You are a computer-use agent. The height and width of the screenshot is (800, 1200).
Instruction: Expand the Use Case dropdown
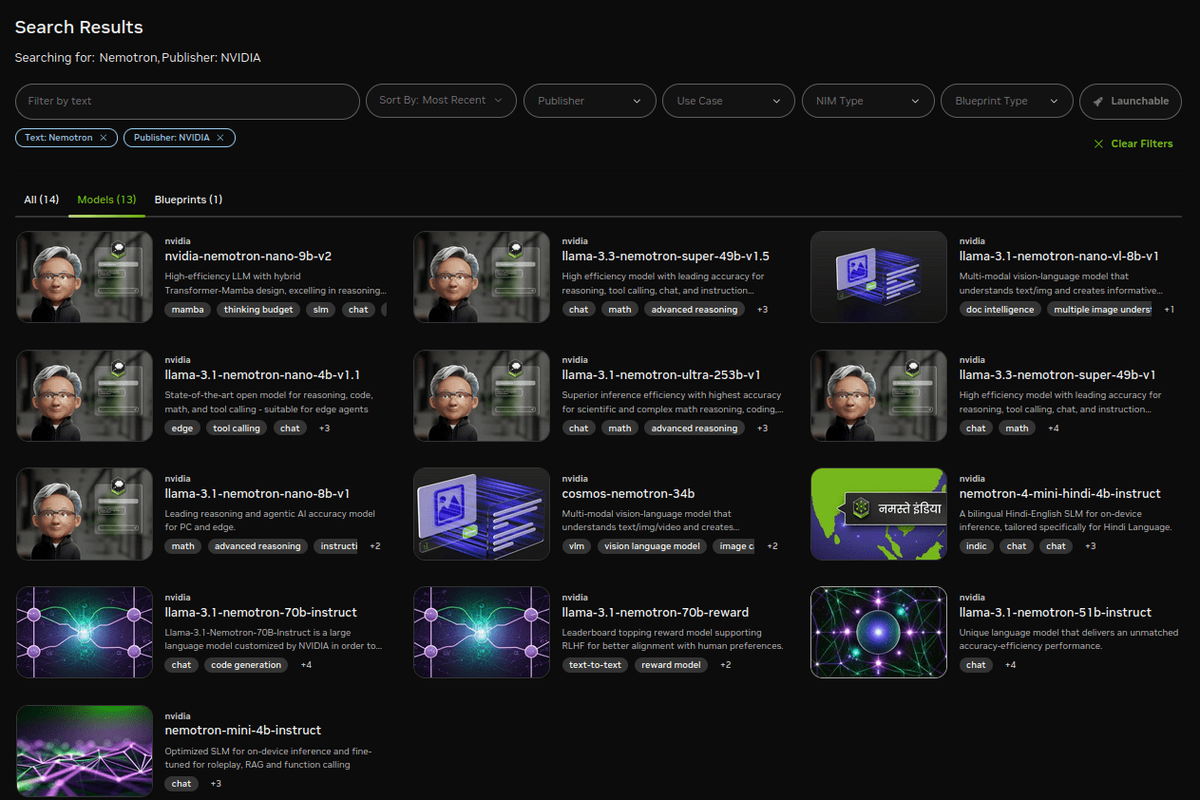(x=729, y=101)
